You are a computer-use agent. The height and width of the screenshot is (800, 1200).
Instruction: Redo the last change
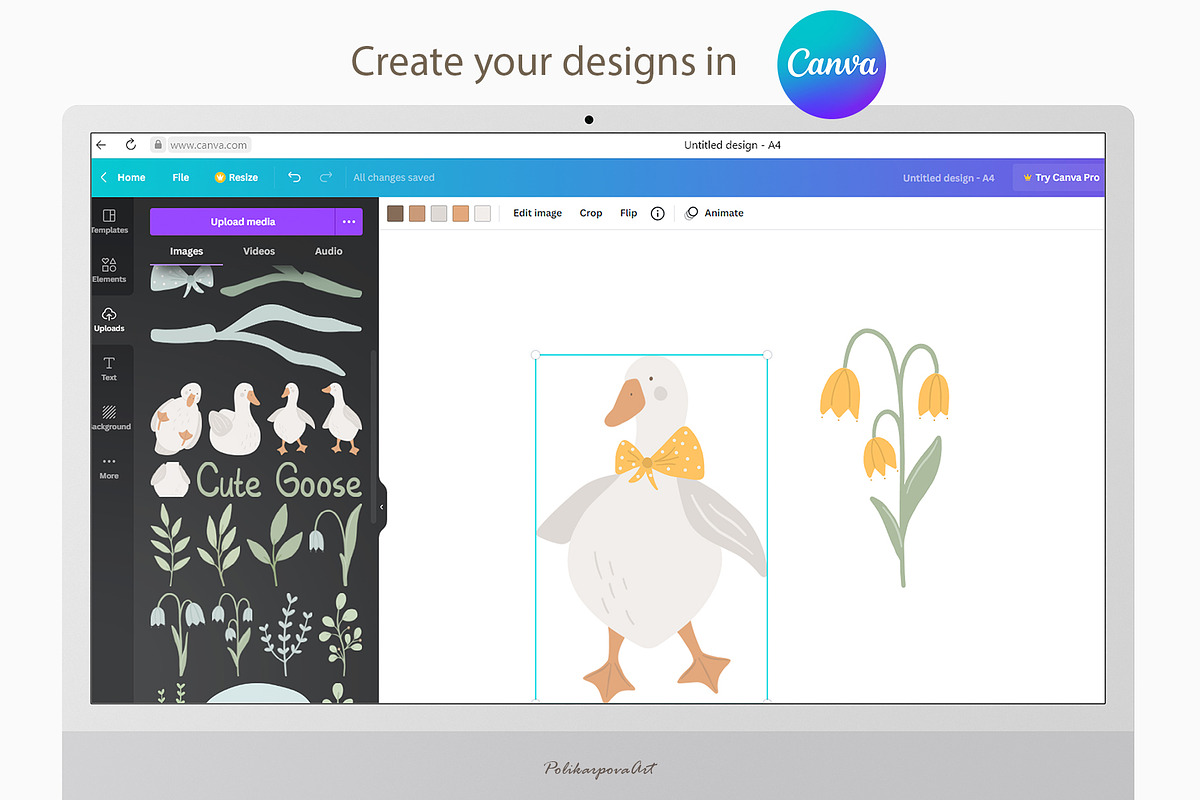(326, 177)
